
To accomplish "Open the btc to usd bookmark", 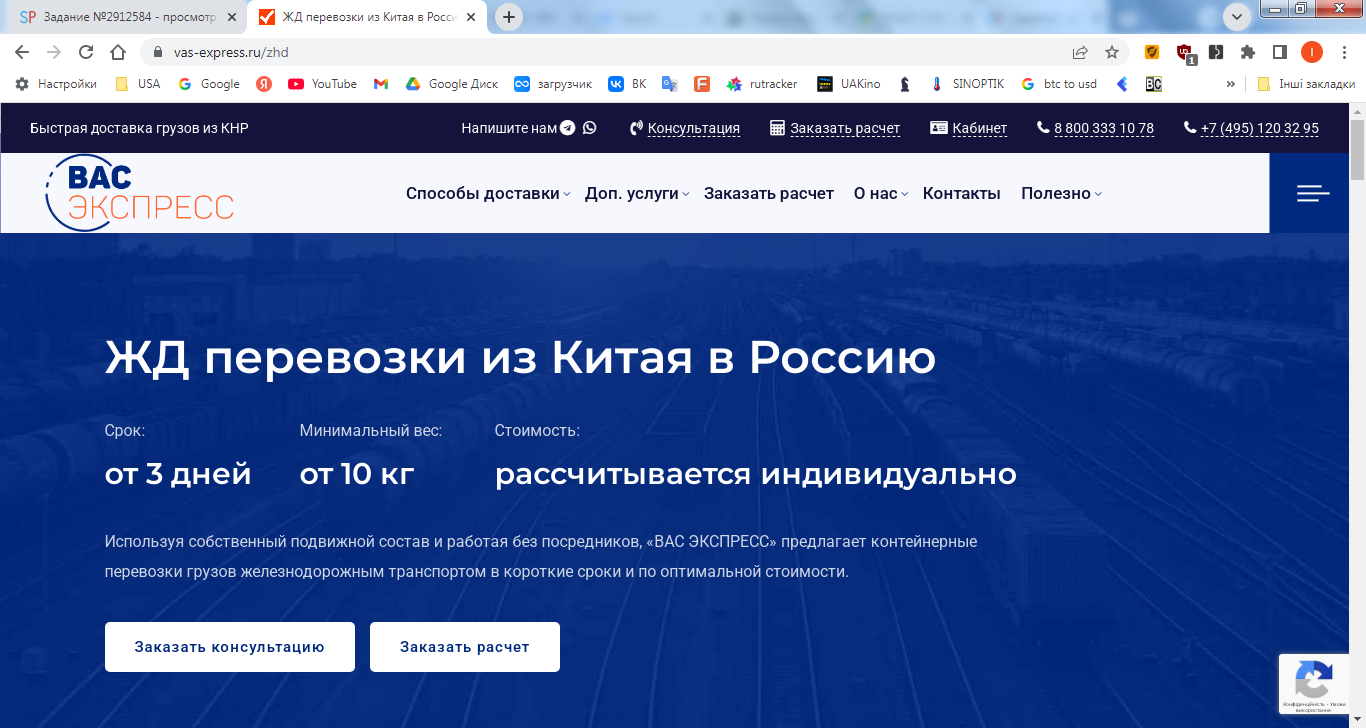I will pyautogui.click(x=1059, y=84).
